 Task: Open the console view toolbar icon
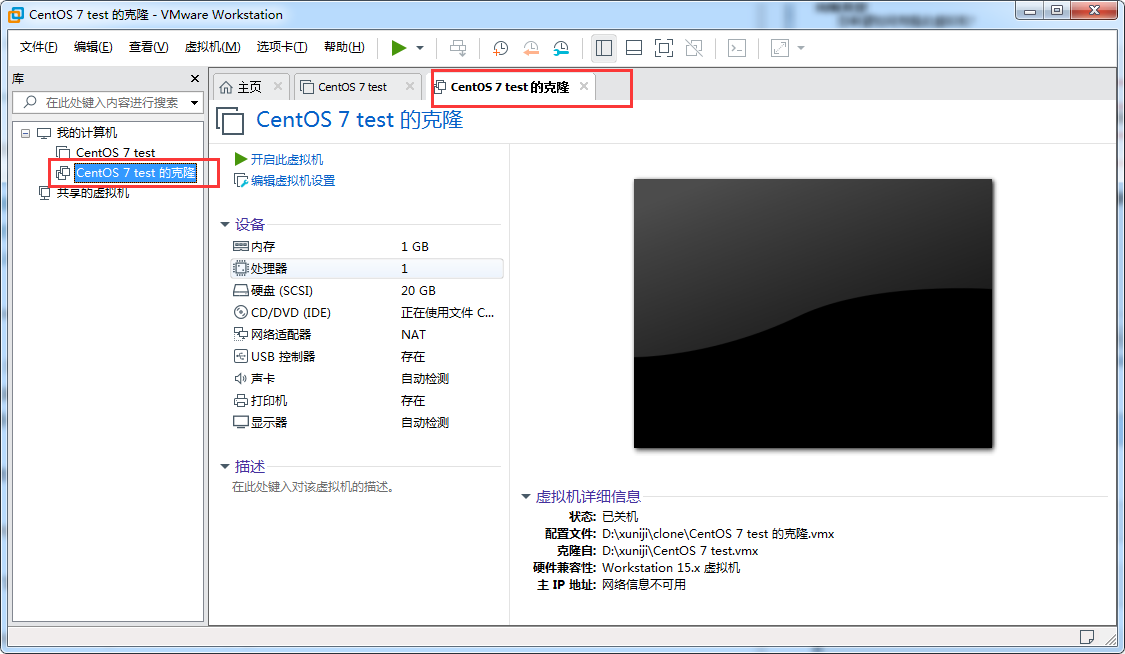737,48
